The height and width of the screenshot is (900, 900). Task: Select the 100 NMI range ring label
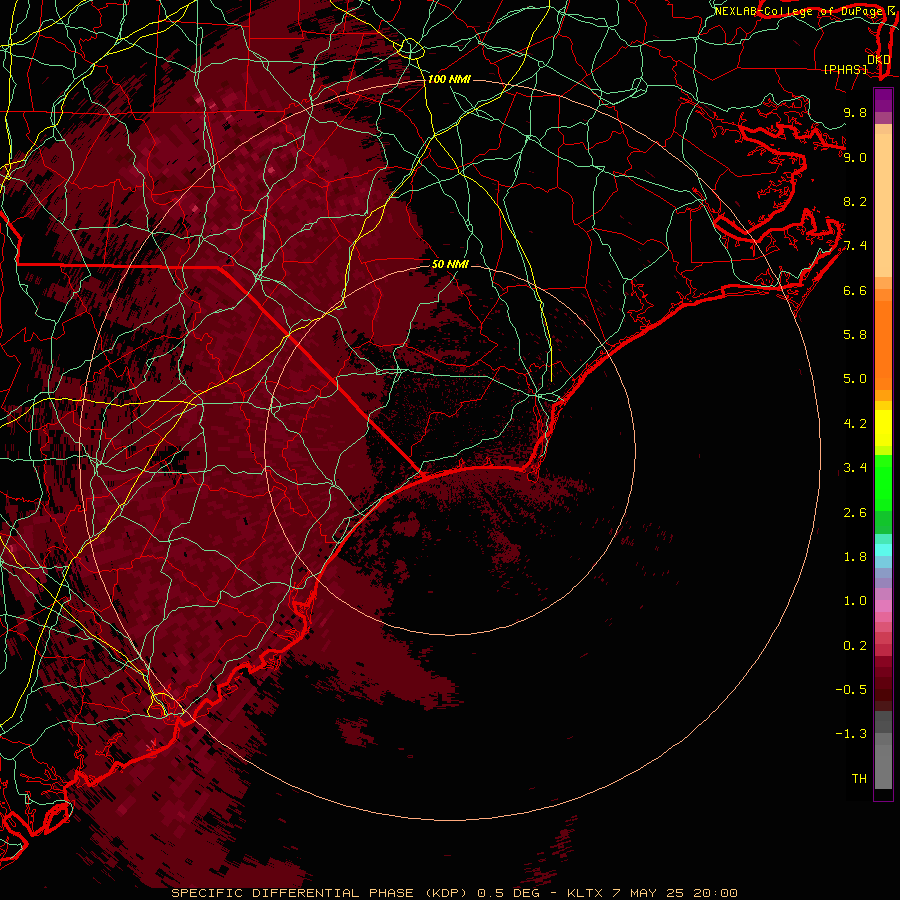(449, 79)
